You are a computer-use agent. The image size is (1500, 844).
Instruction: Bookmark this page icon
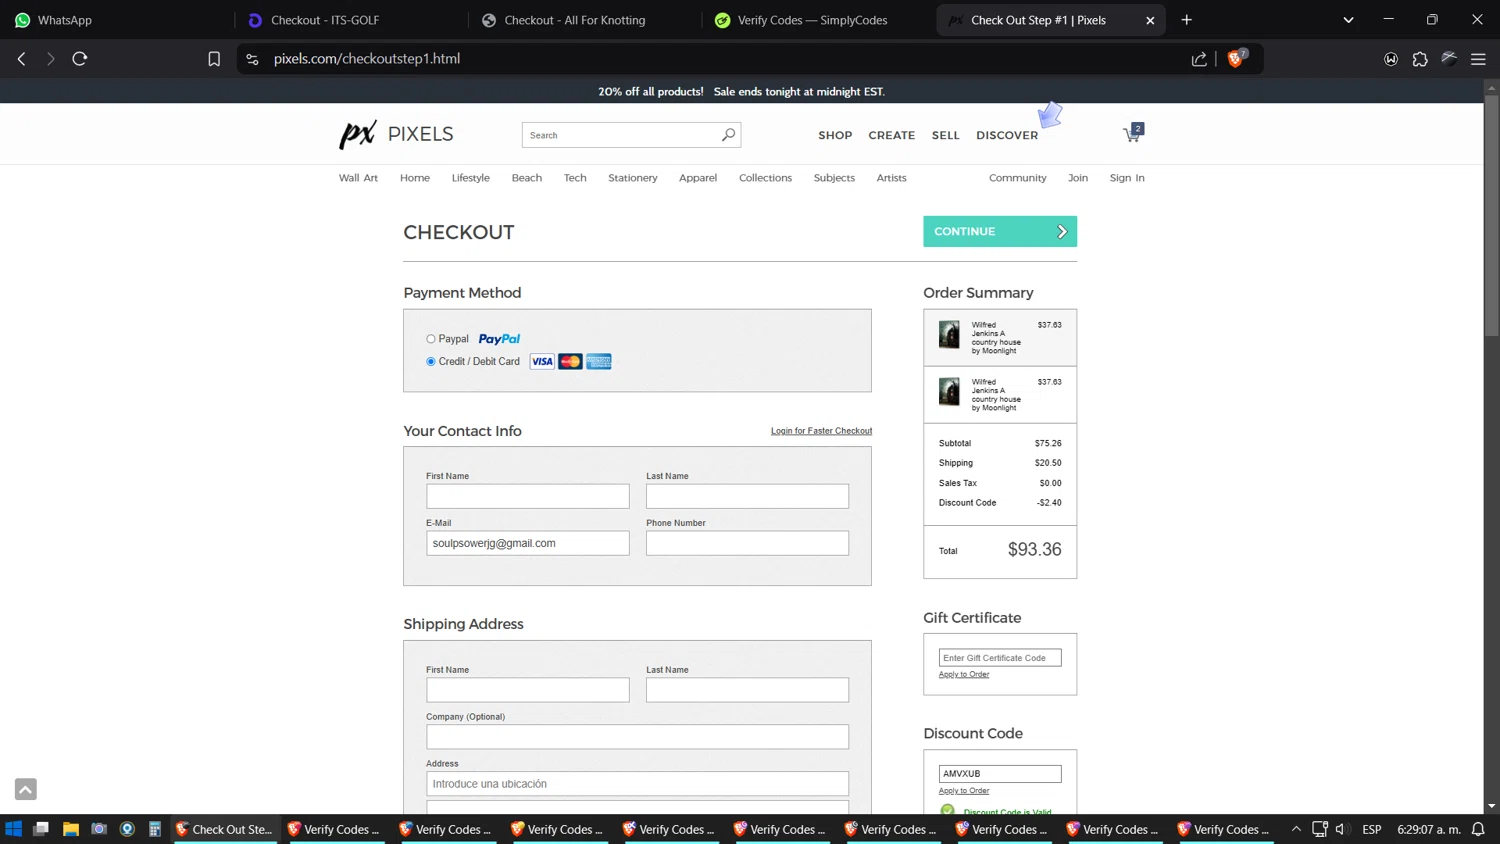coord(214,59)
